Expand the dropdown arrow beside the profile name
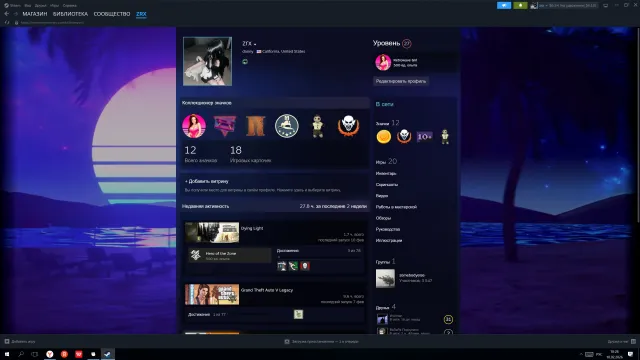This screenshot has height=360, width=640. click(x=255, y=44)
